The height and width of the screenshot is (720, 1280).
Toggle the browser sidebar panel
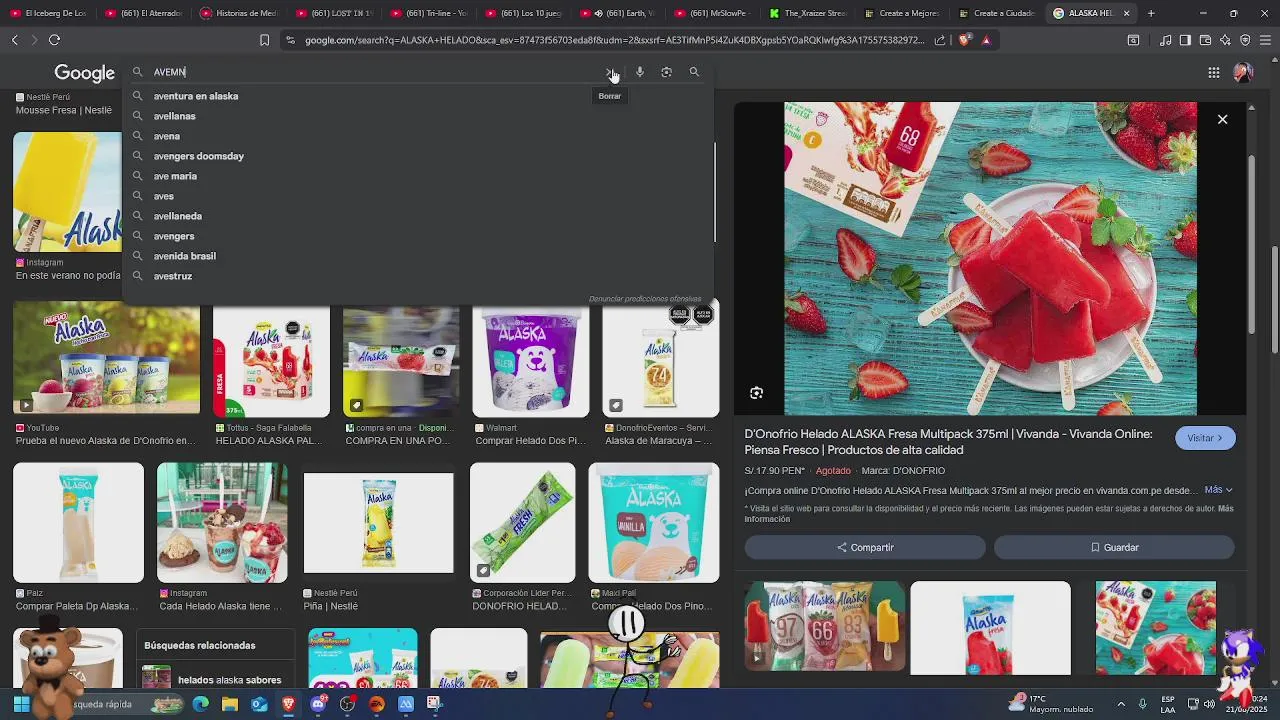pyautogui.click(x=1185, y=40)
